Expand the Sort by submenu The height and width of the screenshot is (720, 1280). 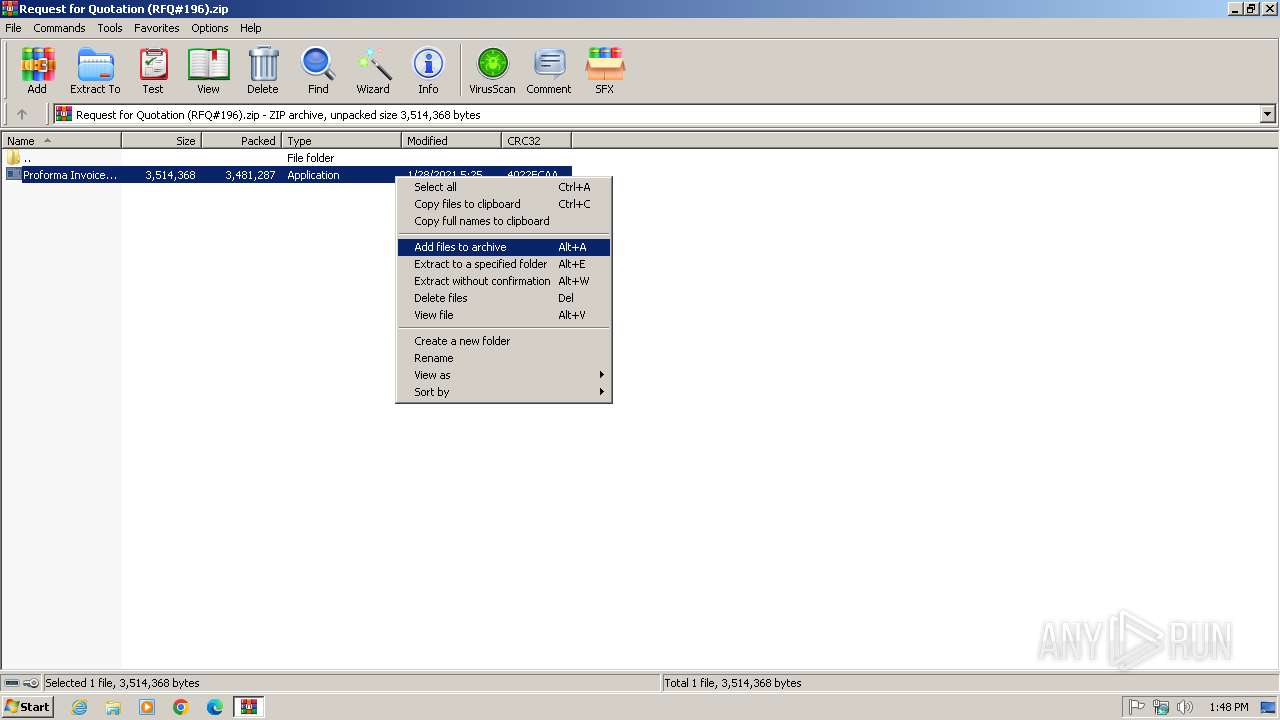(x=504, y=392)
